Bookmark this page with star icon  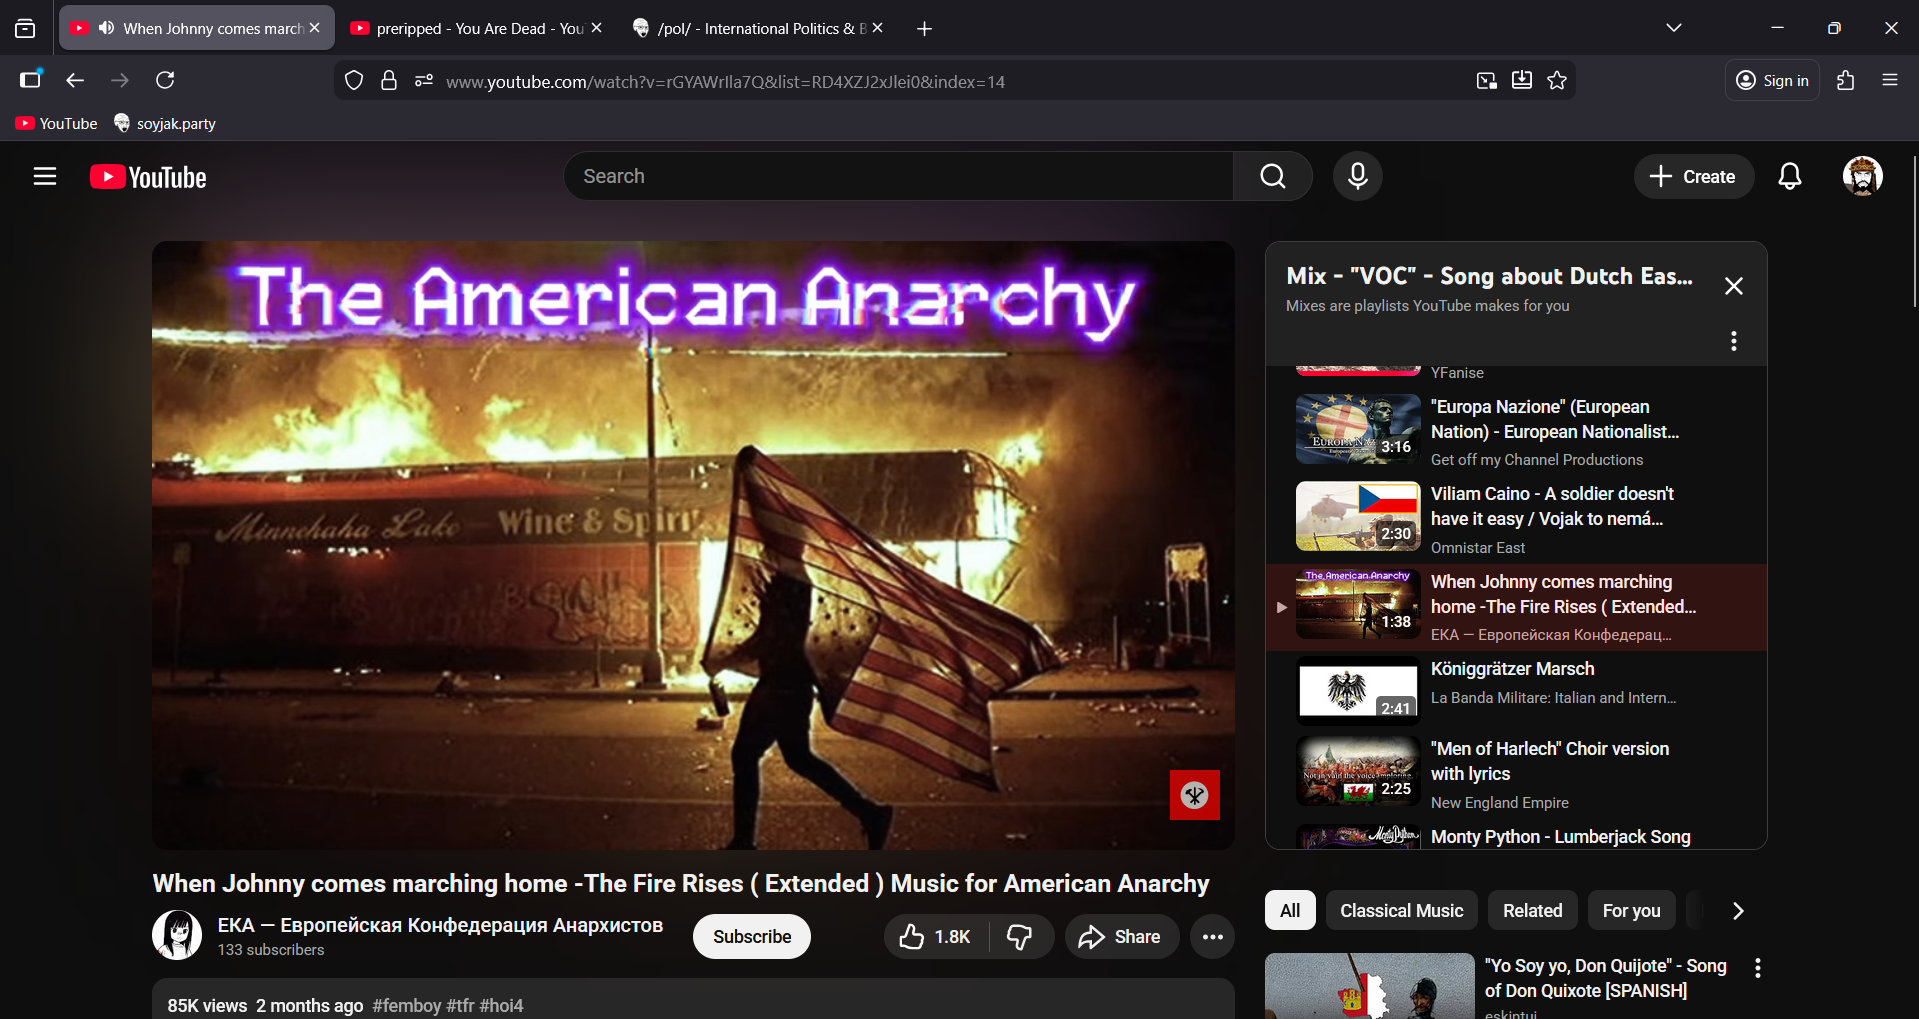(x=1557, y=81)
